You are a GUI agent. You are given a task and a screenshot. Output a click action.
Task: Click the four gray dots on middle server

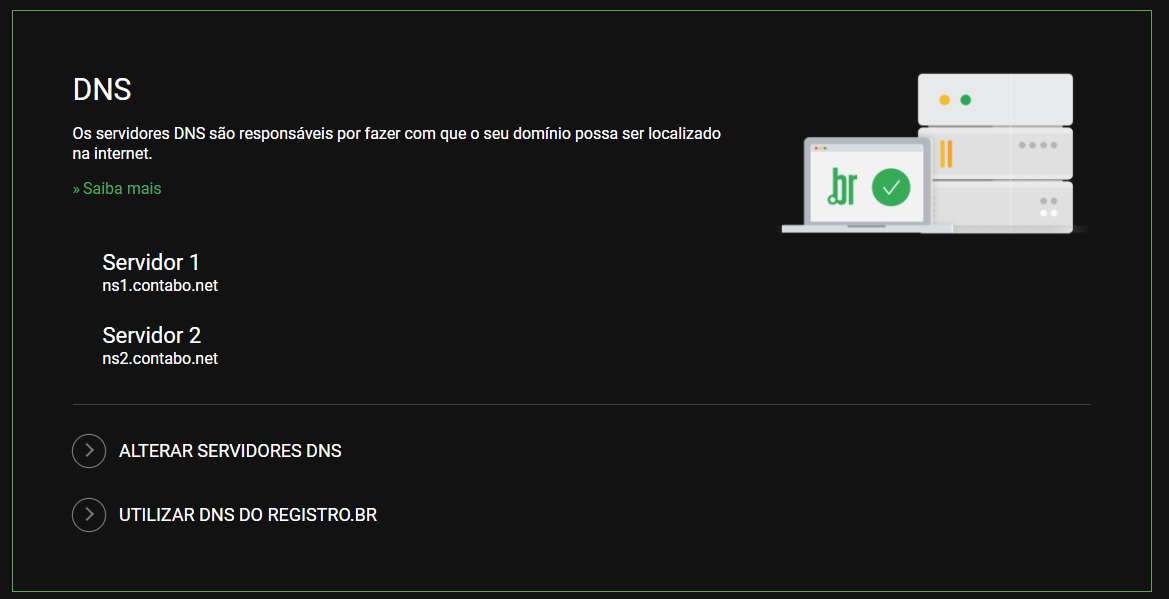click(1038, 145)
